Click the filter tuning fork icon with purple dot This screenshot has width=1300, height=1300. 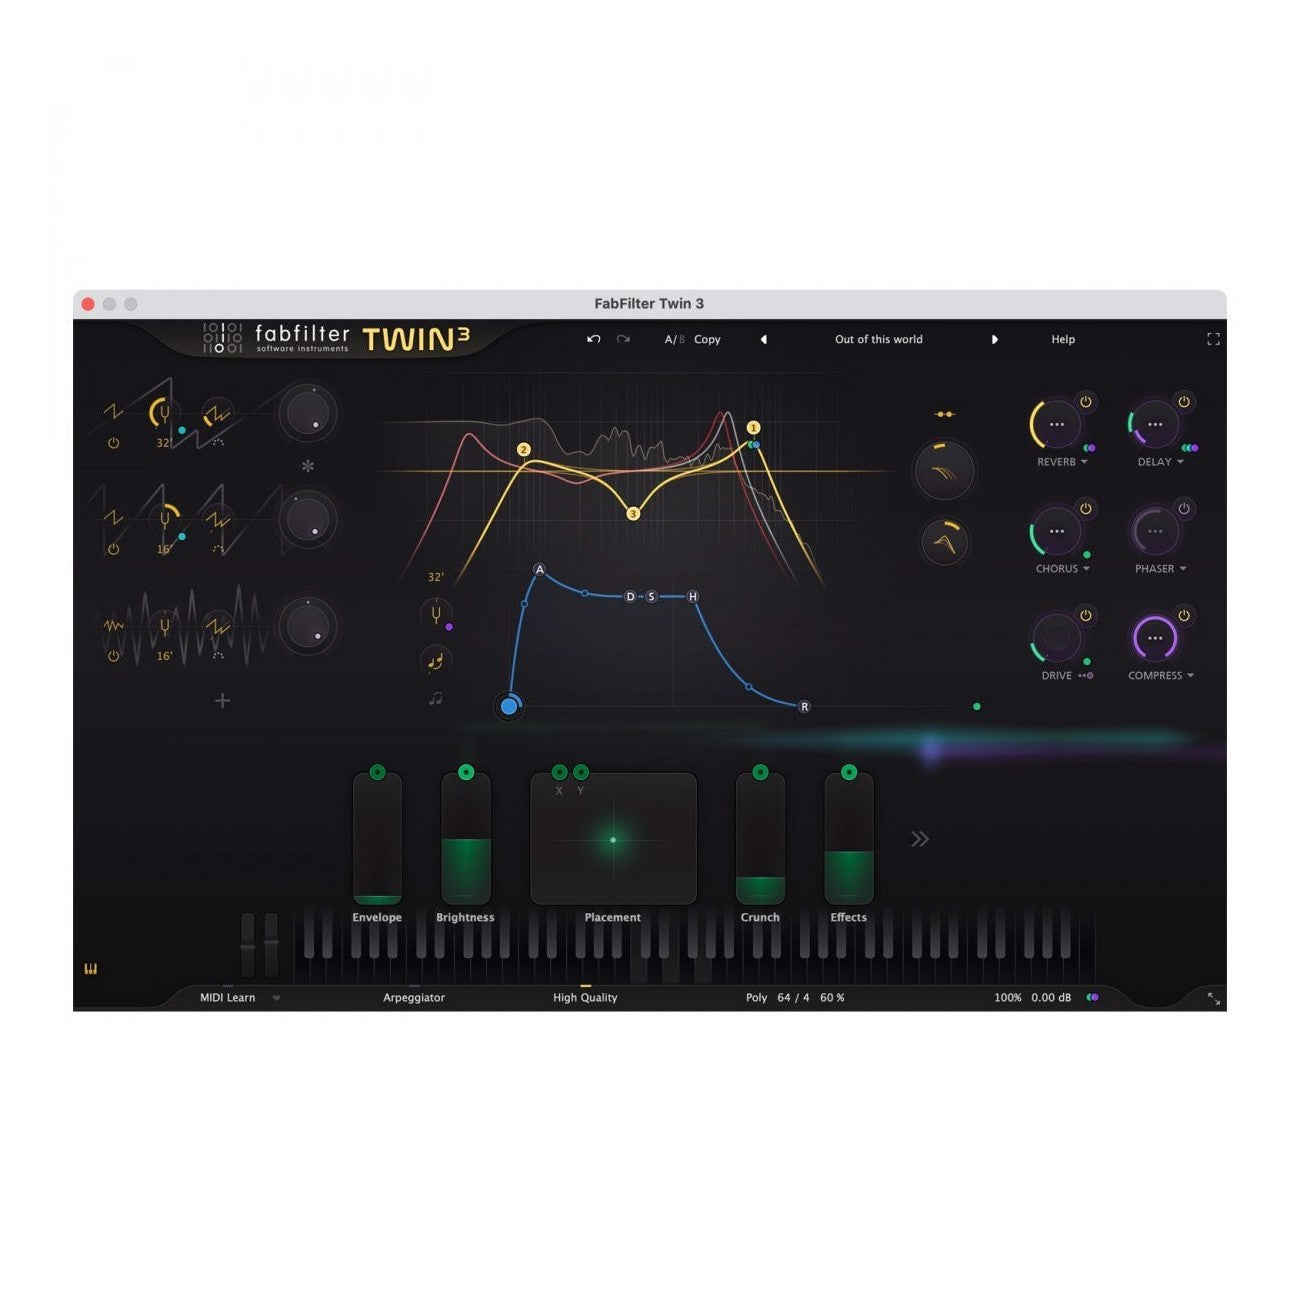point(436,615)
